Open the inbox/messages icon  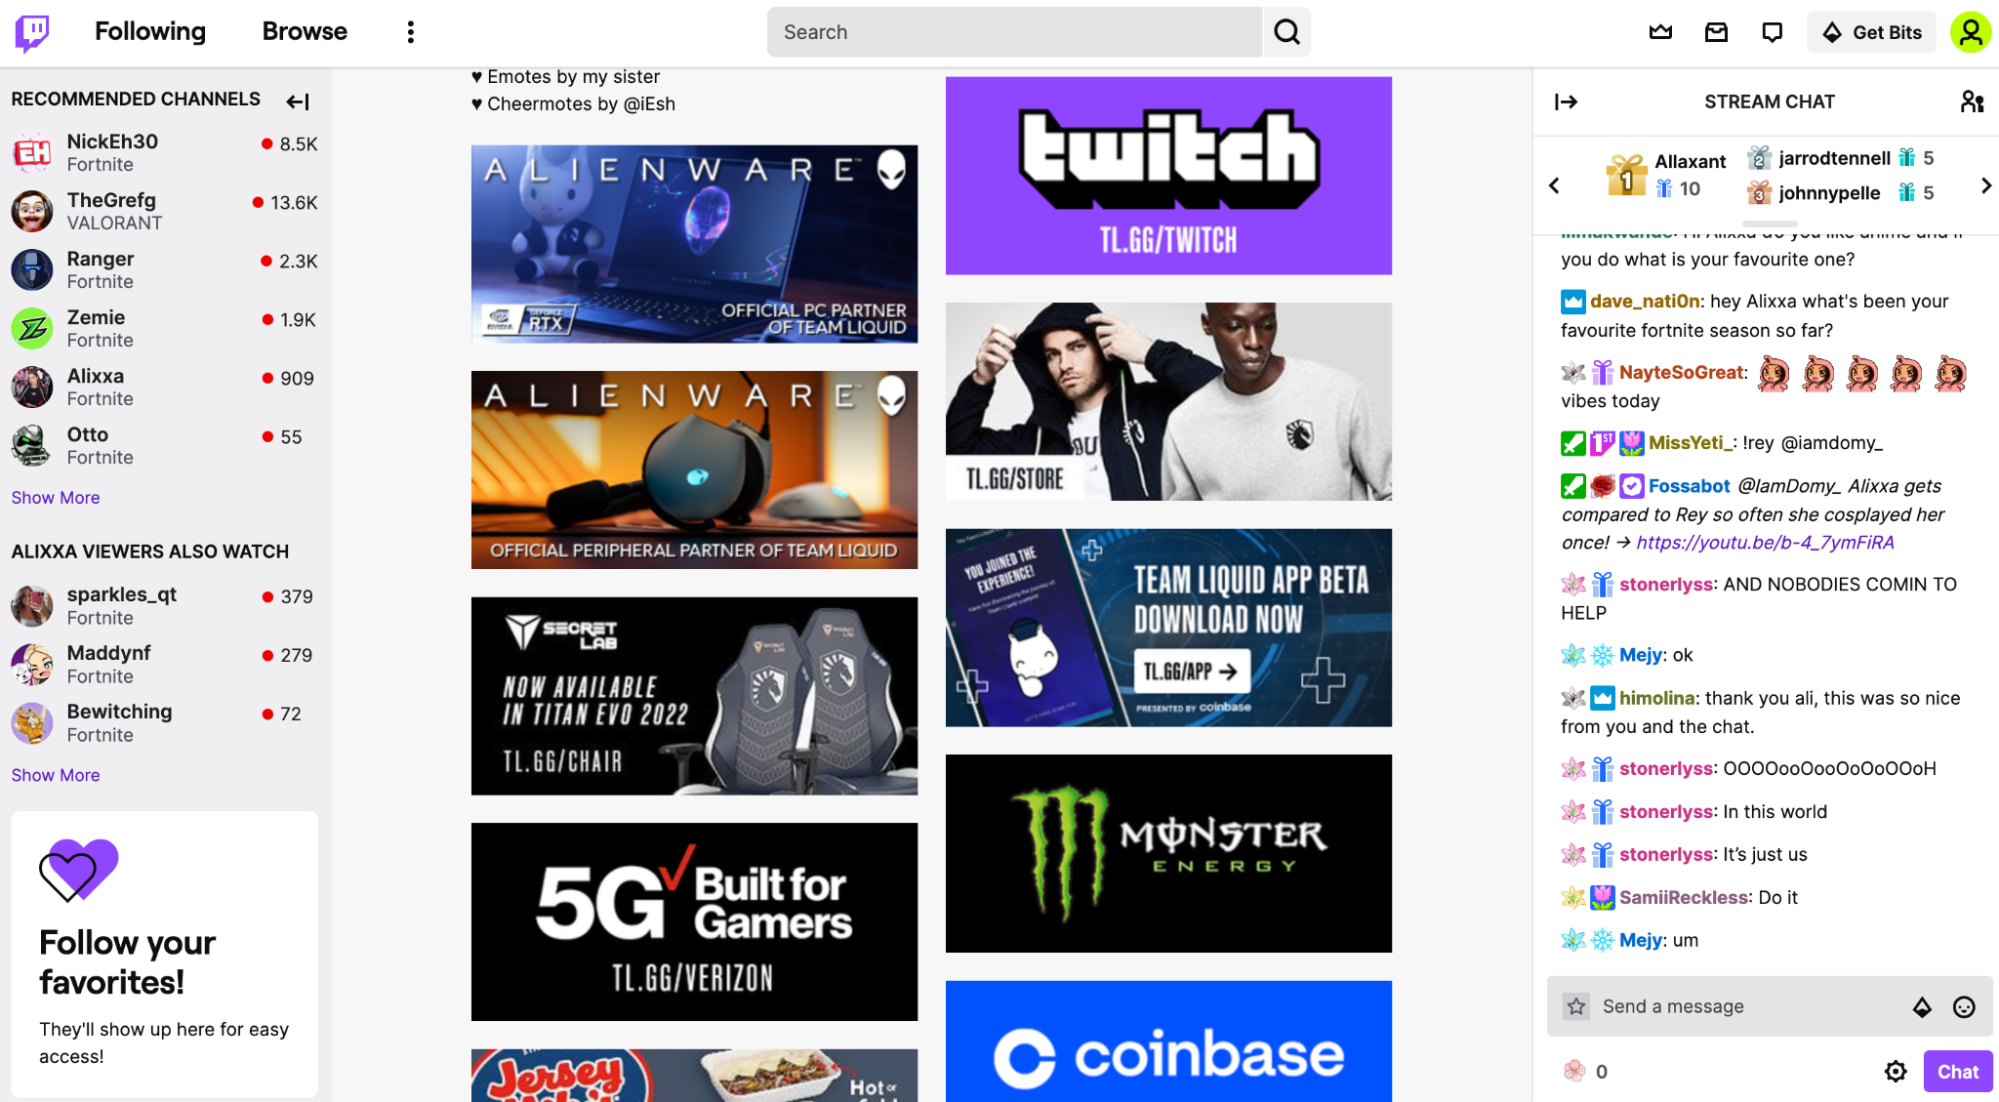(1715, 31)
